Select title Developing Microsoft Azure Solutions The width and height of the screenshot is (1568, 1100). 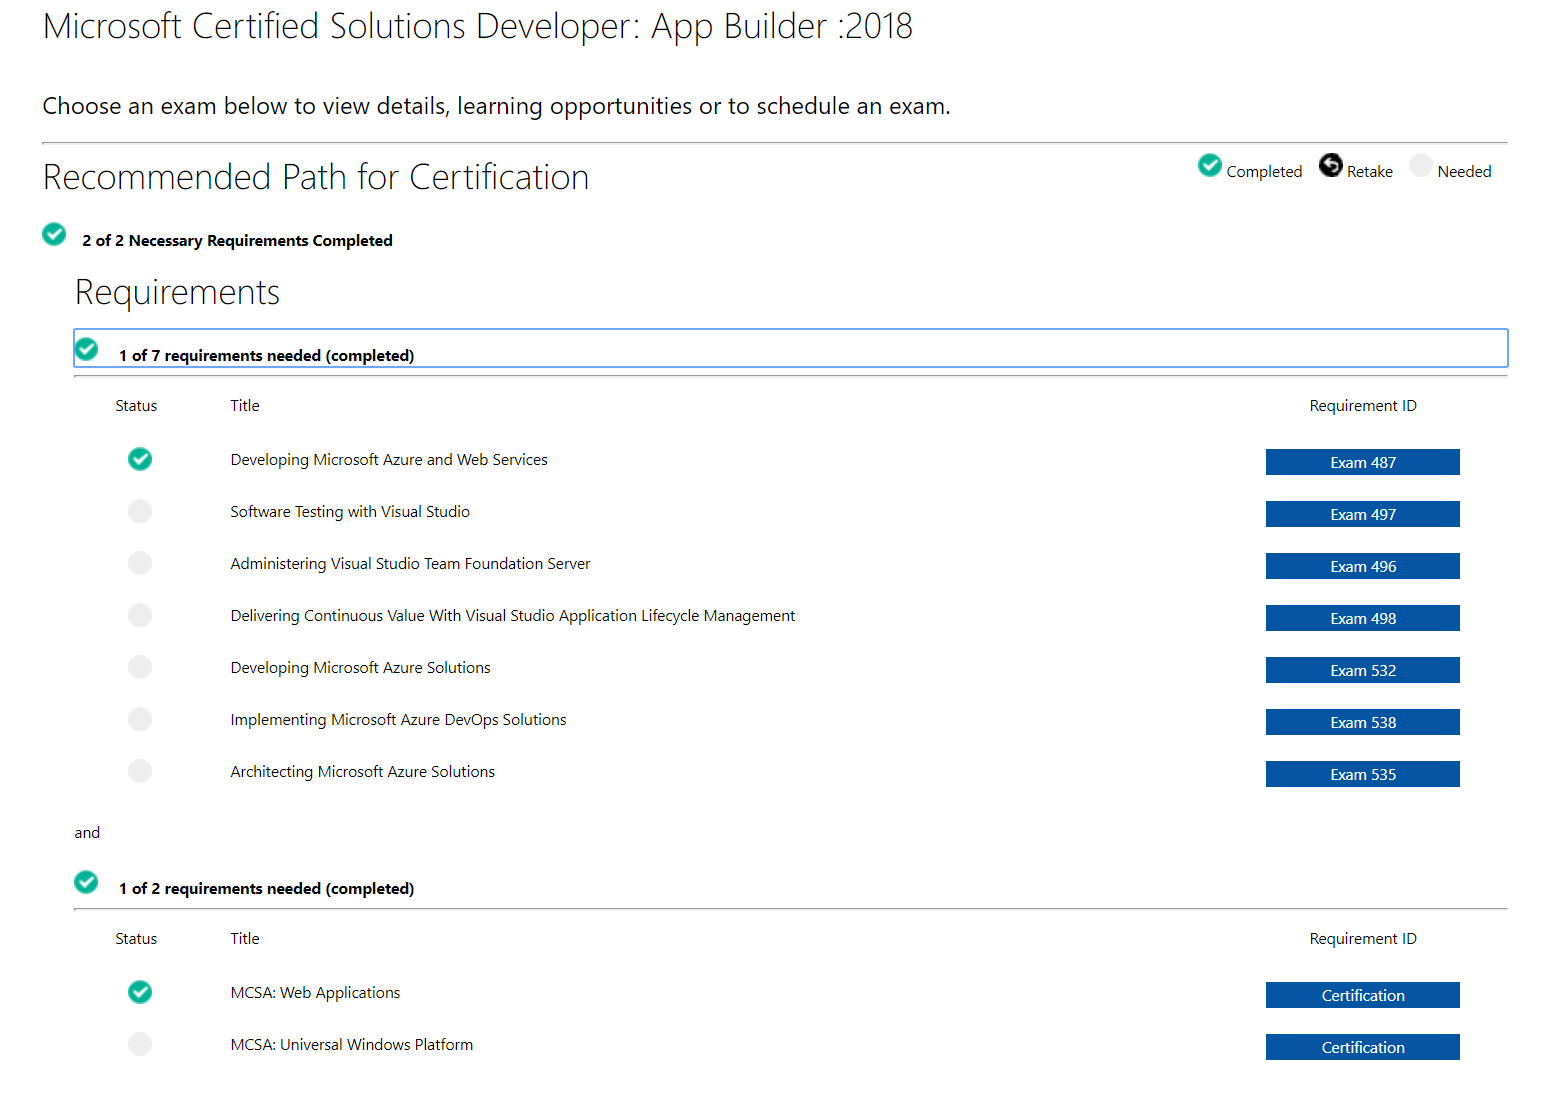[360, 668]
